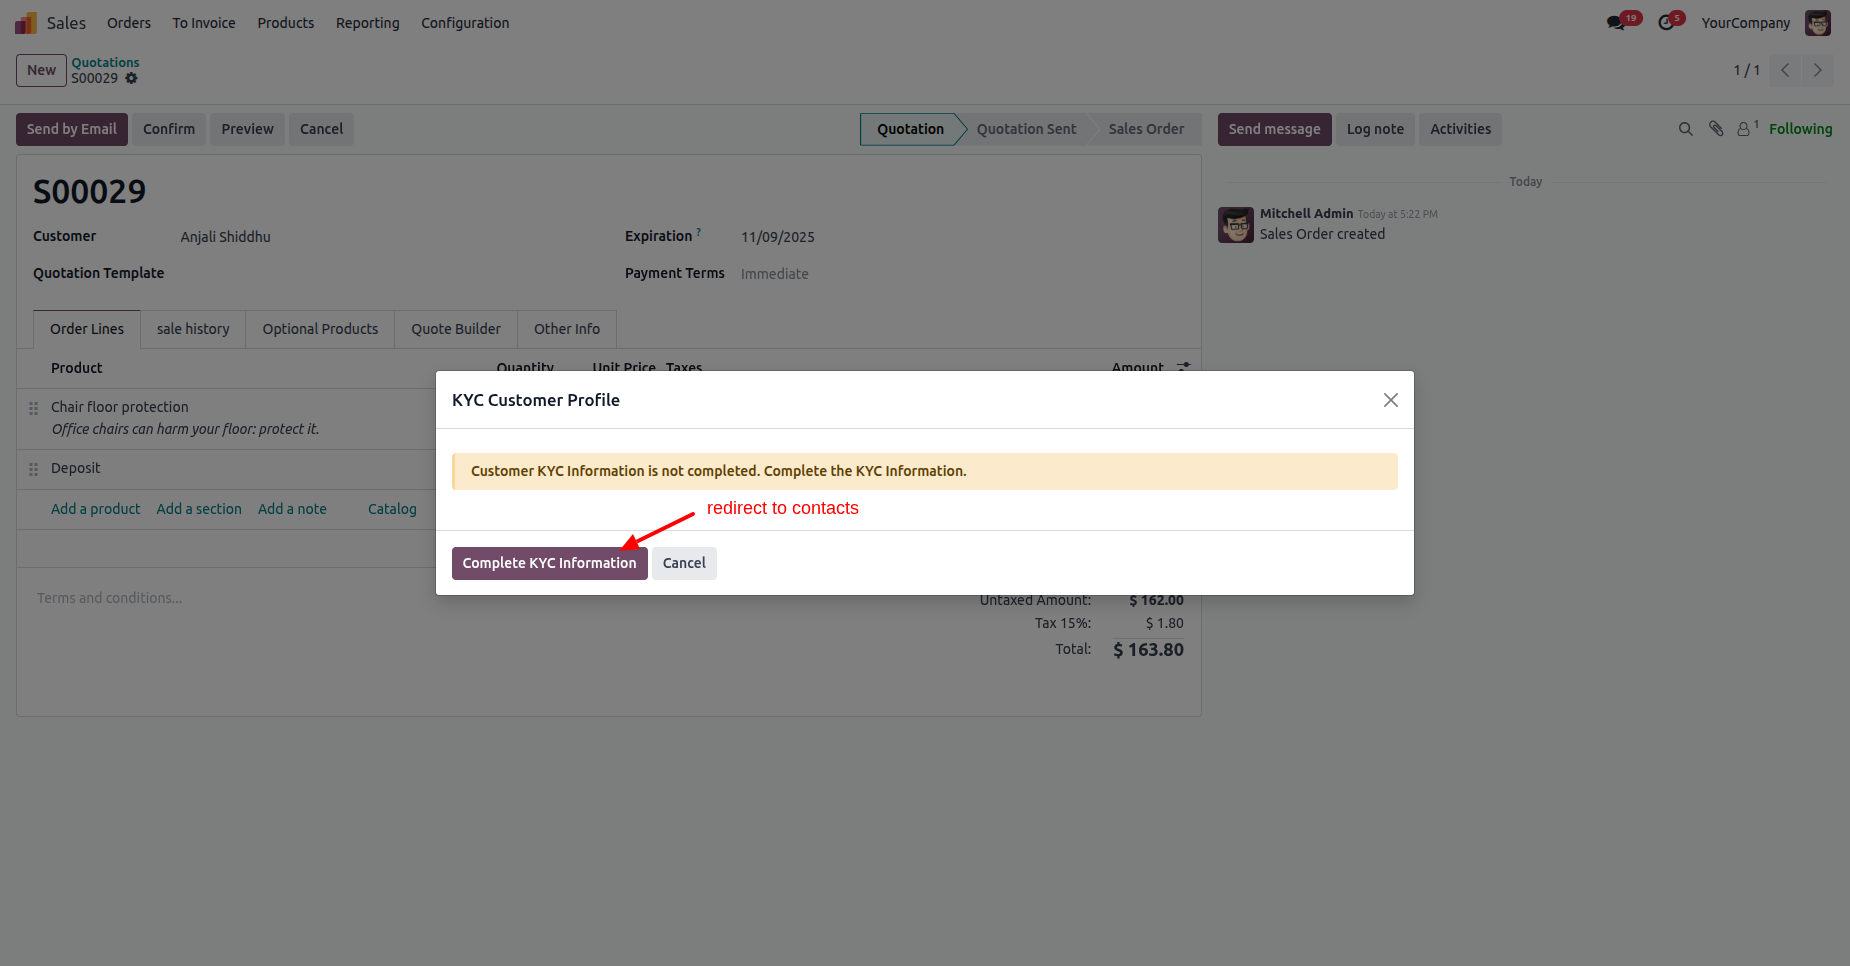Toggle the Following subscription status
The image size is (1850, 966).
(1800, 129)
